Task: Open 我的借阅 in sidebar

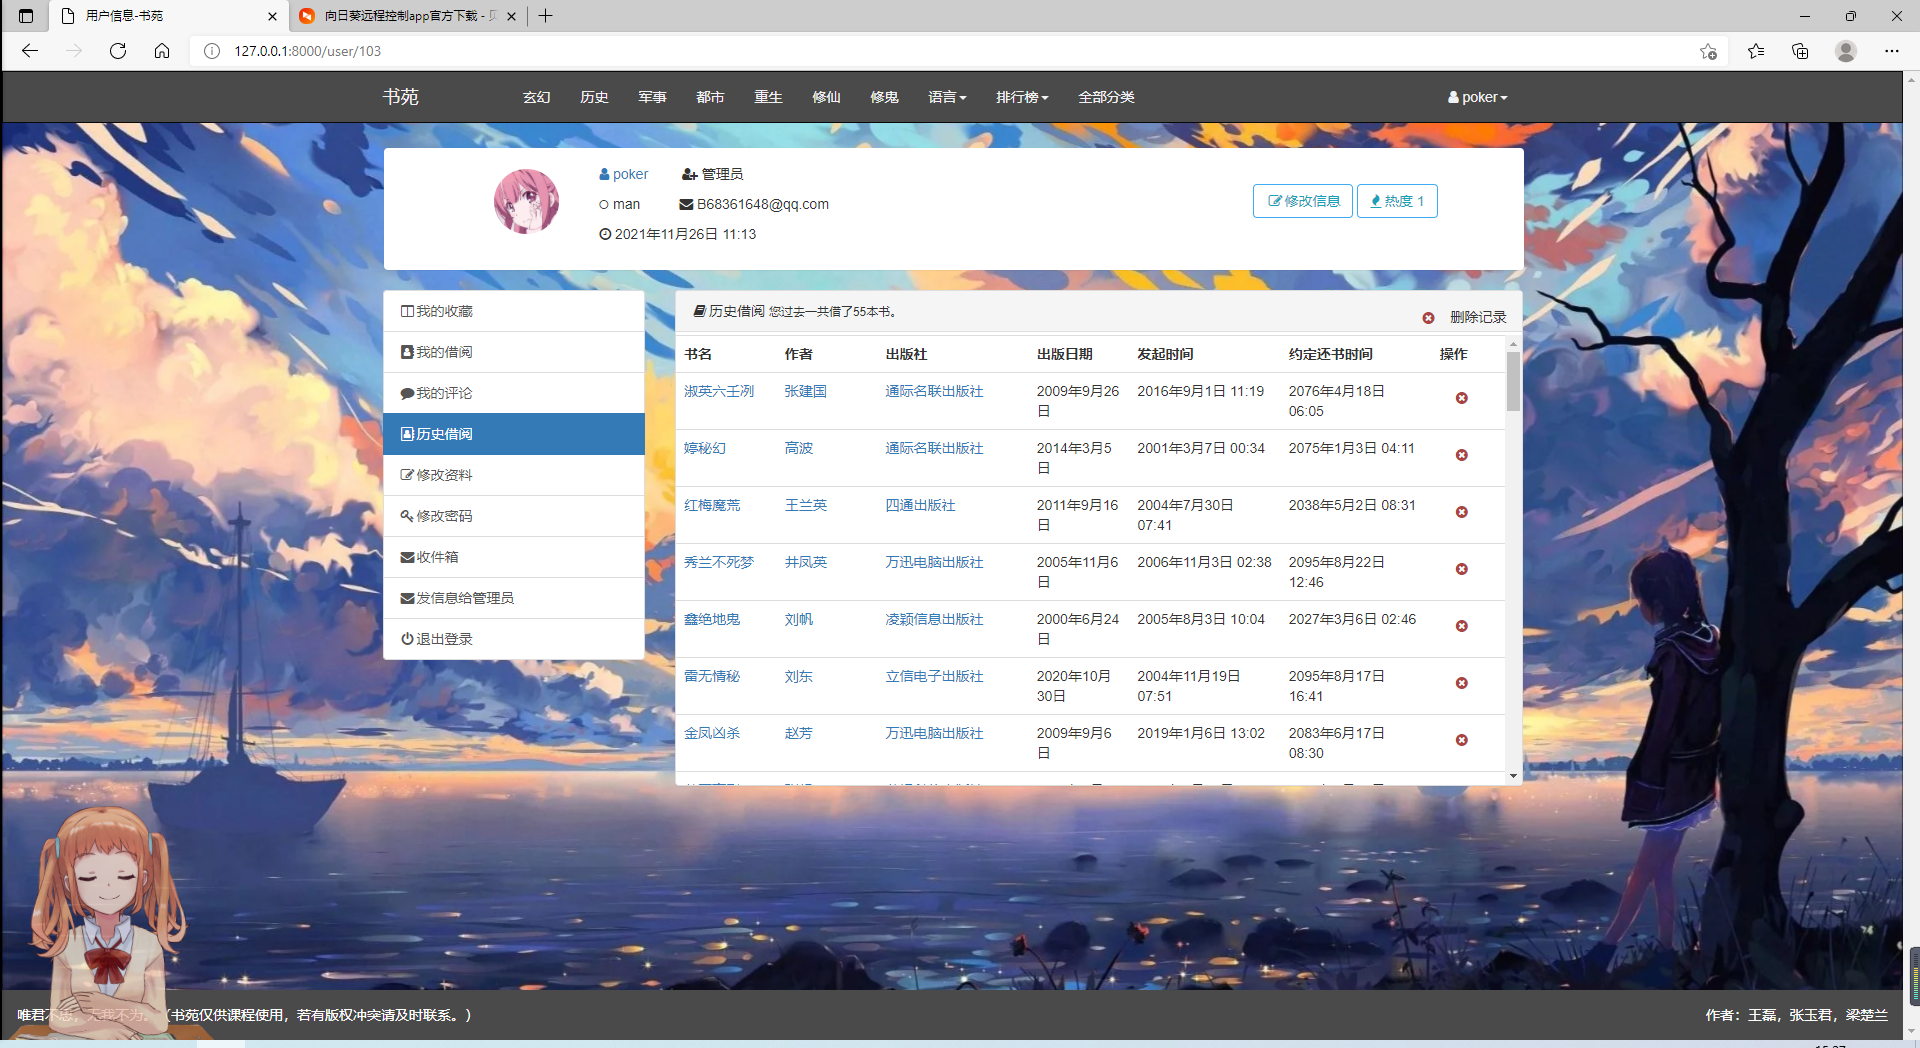Action: pos(514,352)
